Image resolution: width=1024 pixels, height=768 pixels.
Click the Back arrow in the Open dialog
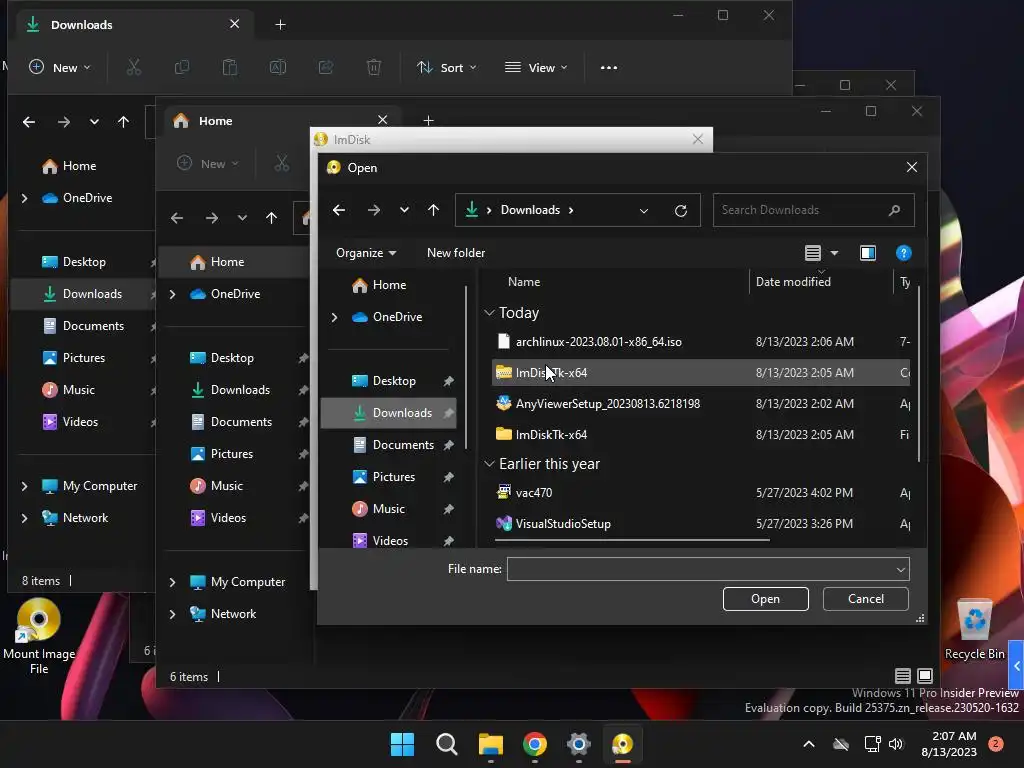[339, 210]
